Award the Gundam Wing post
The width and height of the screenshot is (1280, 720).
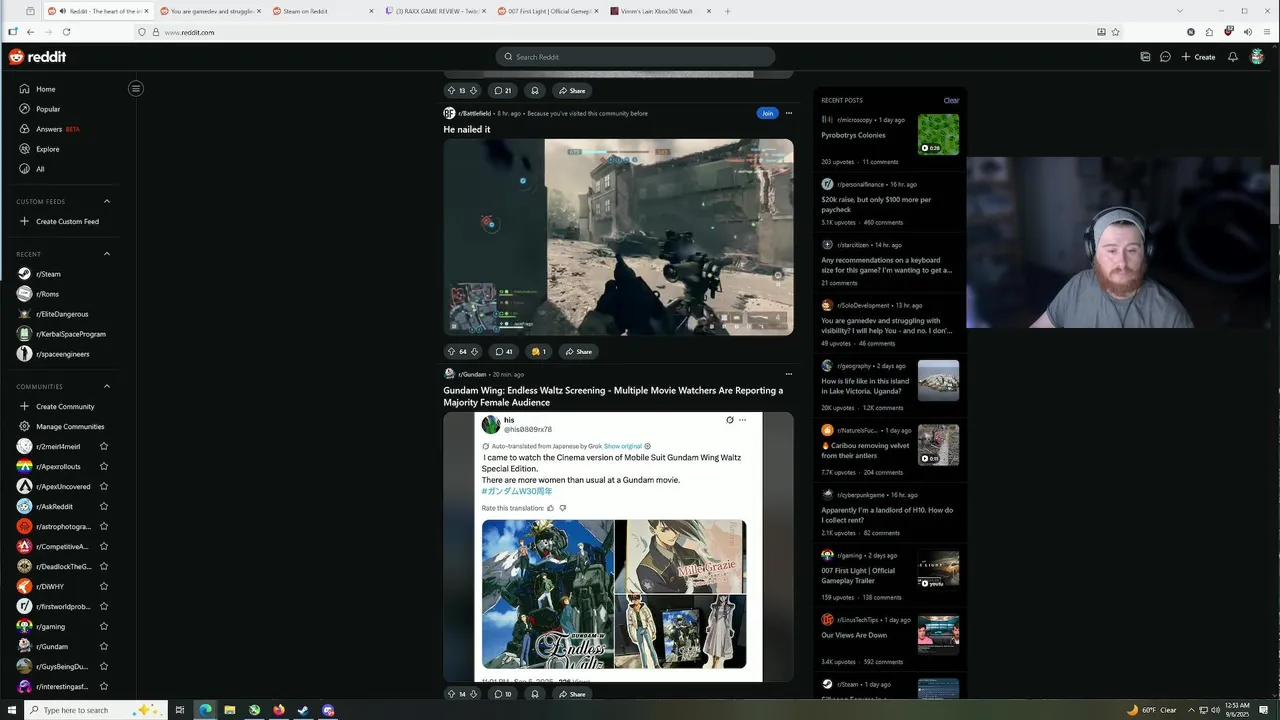pos(535,694)
